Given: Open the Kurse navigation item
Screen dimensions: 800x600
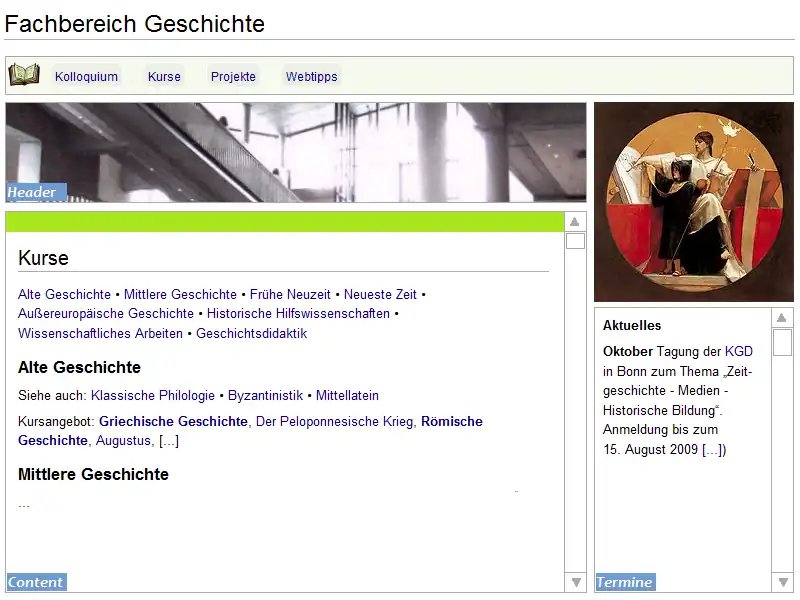Looking at the screenshot, I should click(x=164, y=77).
